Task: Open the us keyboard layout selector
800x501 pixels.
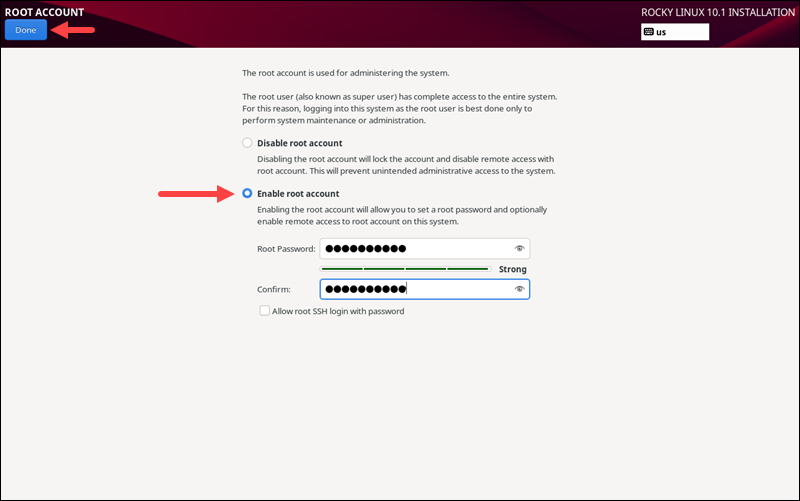Action: coord(674,32)
